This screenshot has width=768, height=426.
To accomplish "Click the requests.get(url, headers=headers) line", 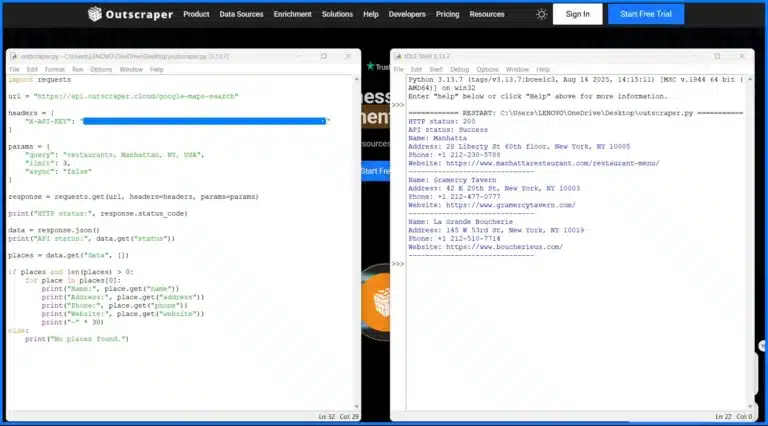I will click(x=133, y=196).
